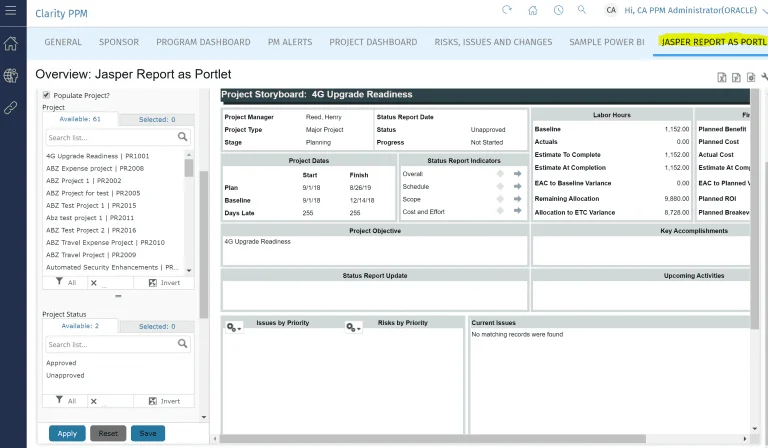768x448 pixels.
Task: Click the Save button
Action: [148, 433]
